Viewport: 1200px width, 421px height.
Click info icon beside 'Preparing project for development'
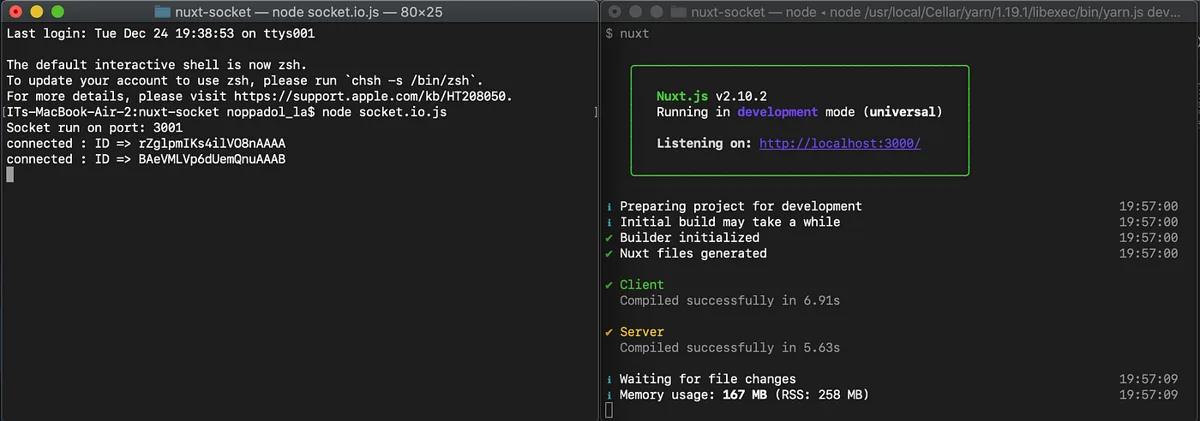609,206
